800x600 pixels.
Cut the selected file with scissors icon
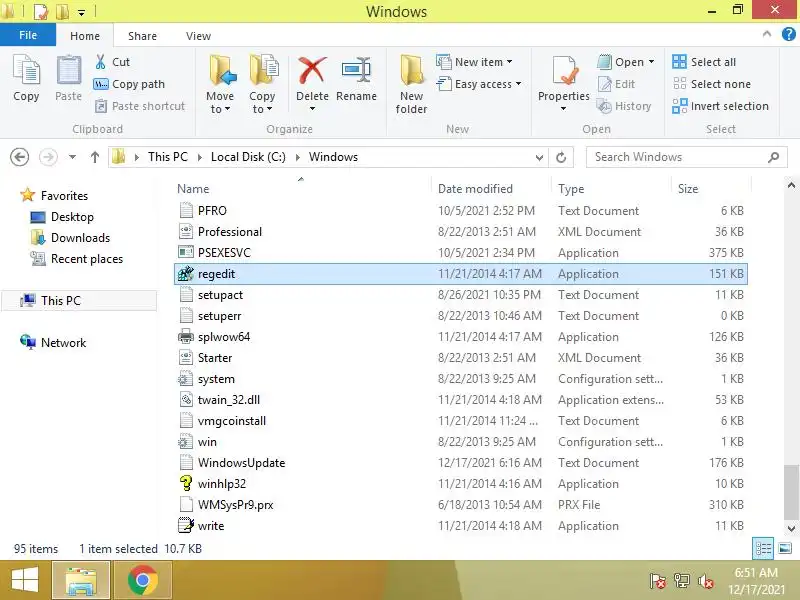coord(113,62)
